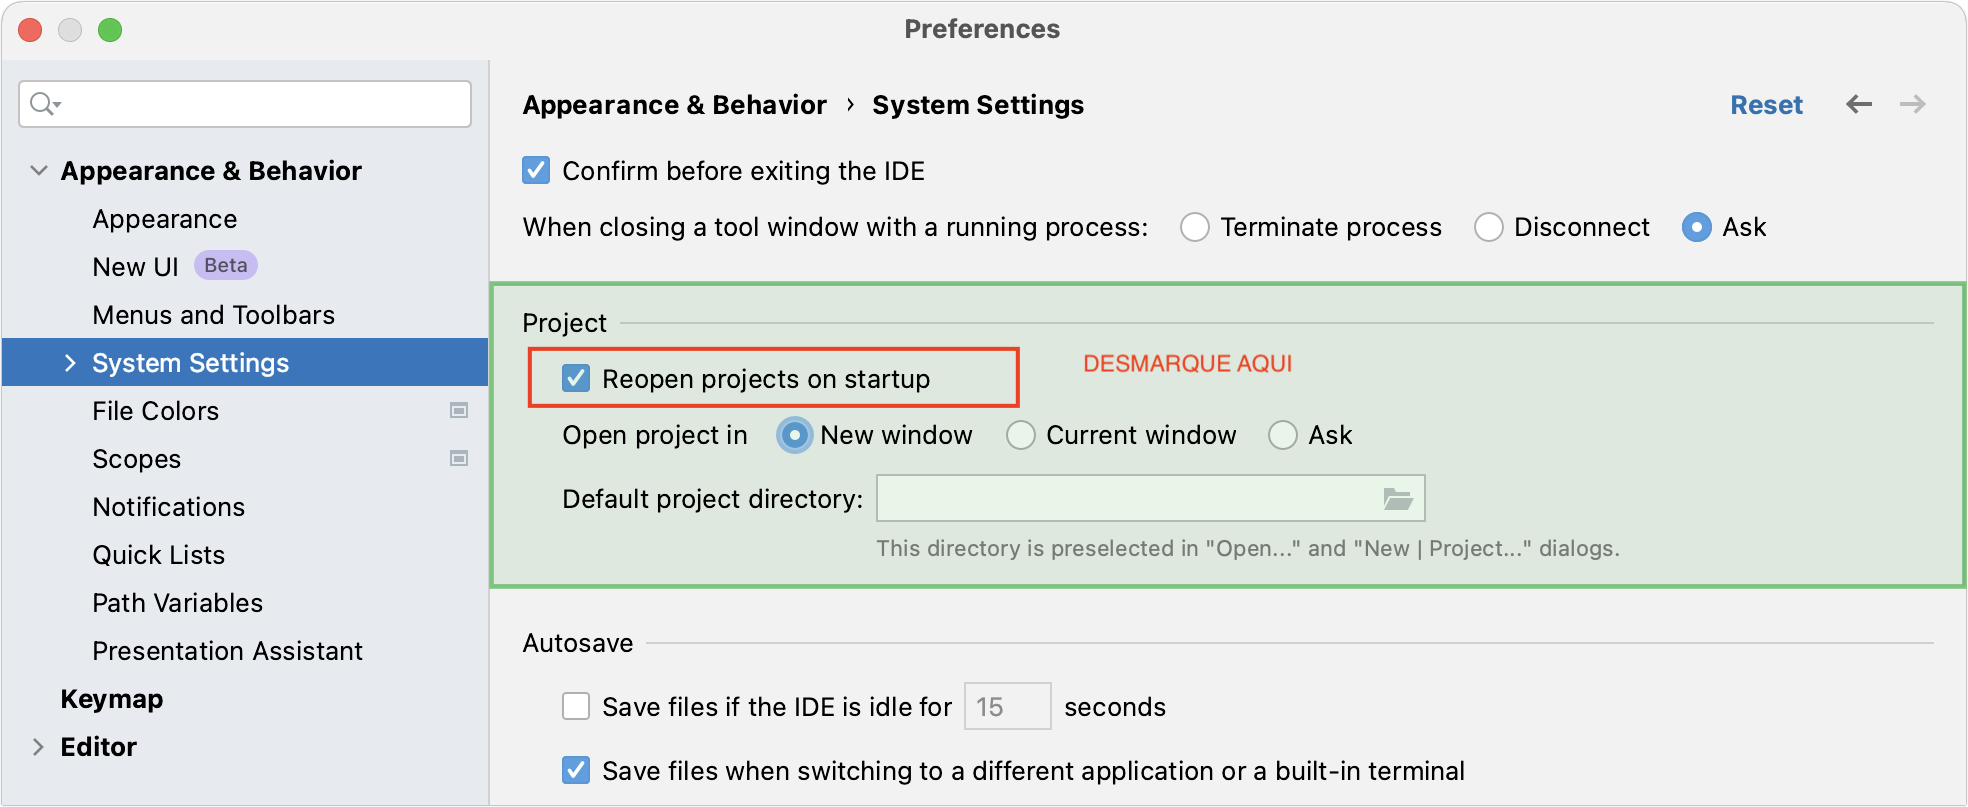1968x807 pixels.
Task: Click the File Colors project-level settings icon
Action: [459, 410]
